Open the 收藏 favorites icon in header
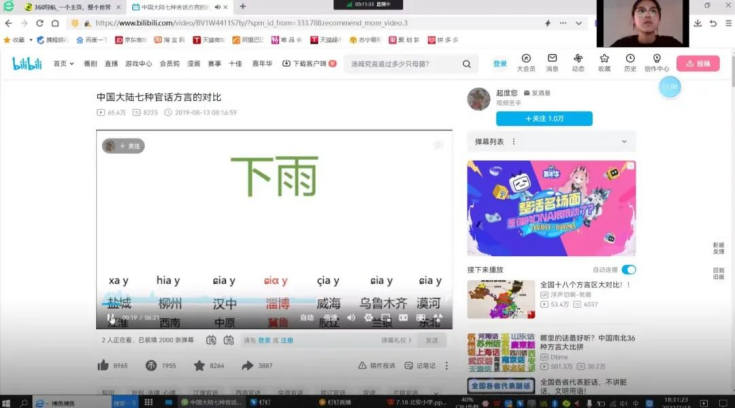 click(x=604, y=62)
